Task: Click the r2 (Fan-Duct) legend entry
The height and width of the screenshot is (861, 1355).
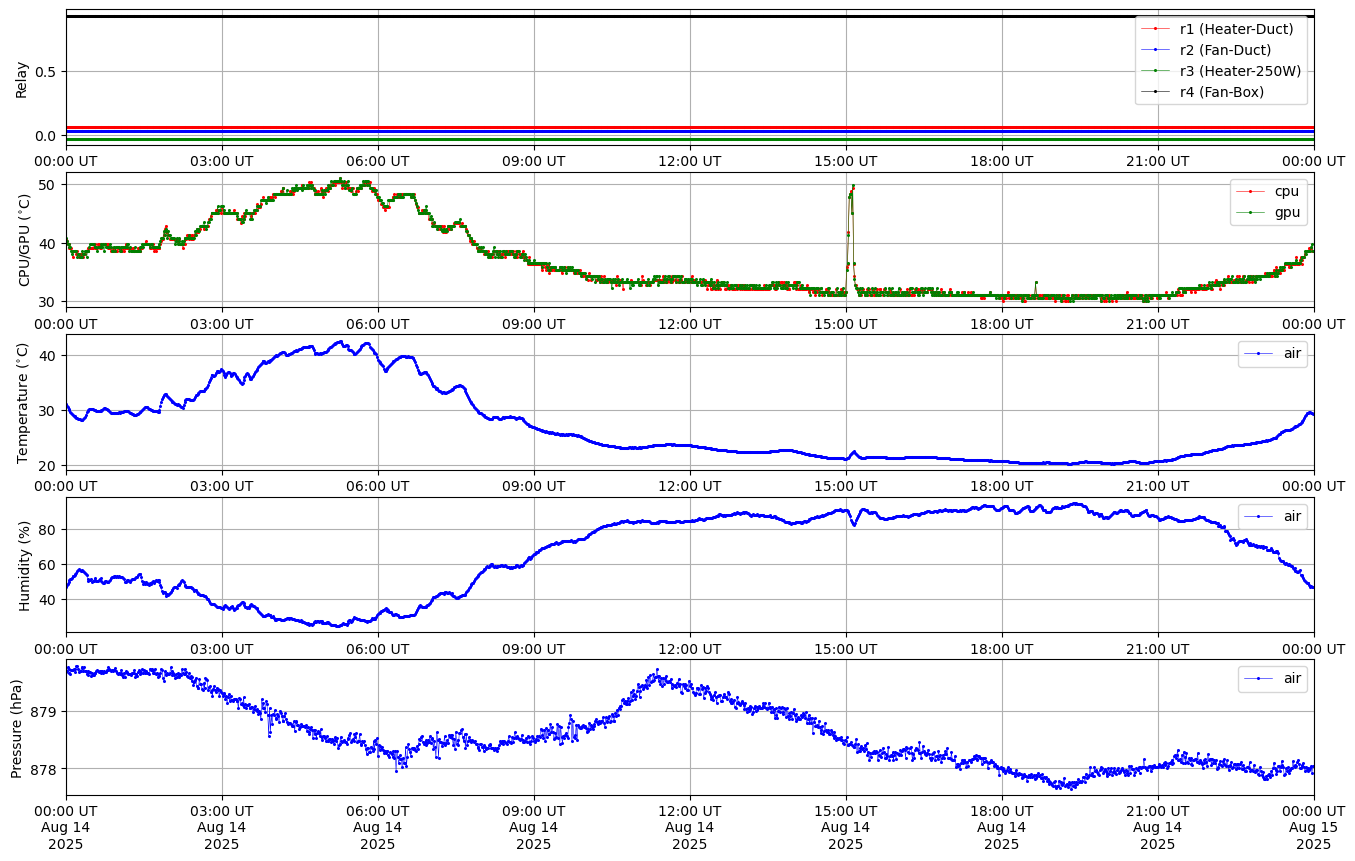Action: click(x=1206, y=50)
